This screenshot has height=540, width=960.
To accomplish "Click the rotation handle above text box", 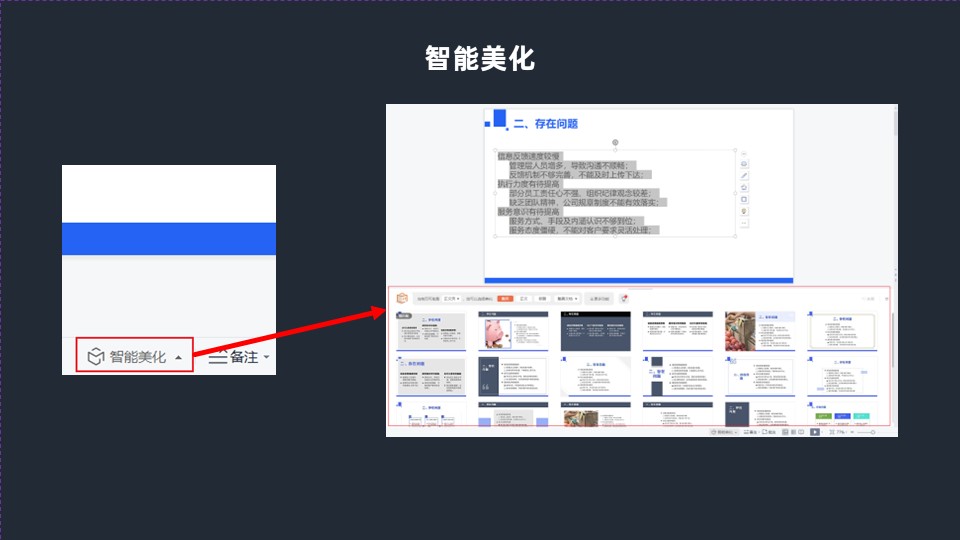I will coord(615,142).
